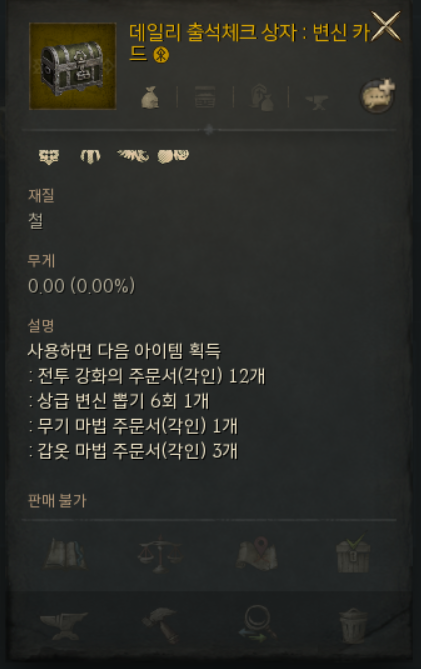Click the first class emblem icon
Viewport: 421px width, 669px height.
click(x=49, y=156)
